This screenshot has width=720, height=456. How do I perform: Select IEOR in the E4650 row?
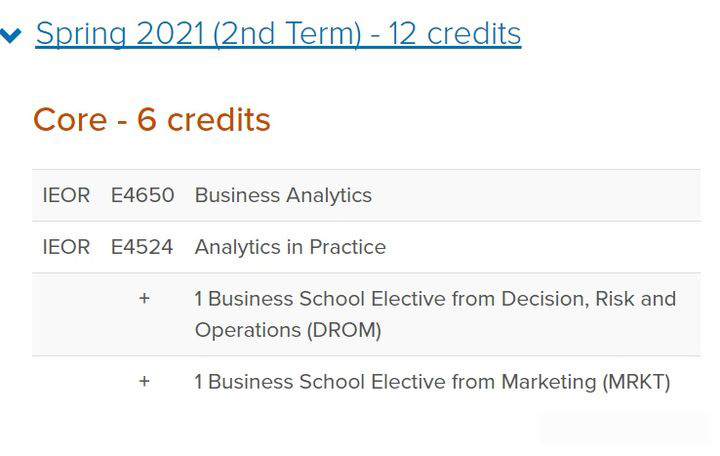pyautogui.click(x=66, y=195)
